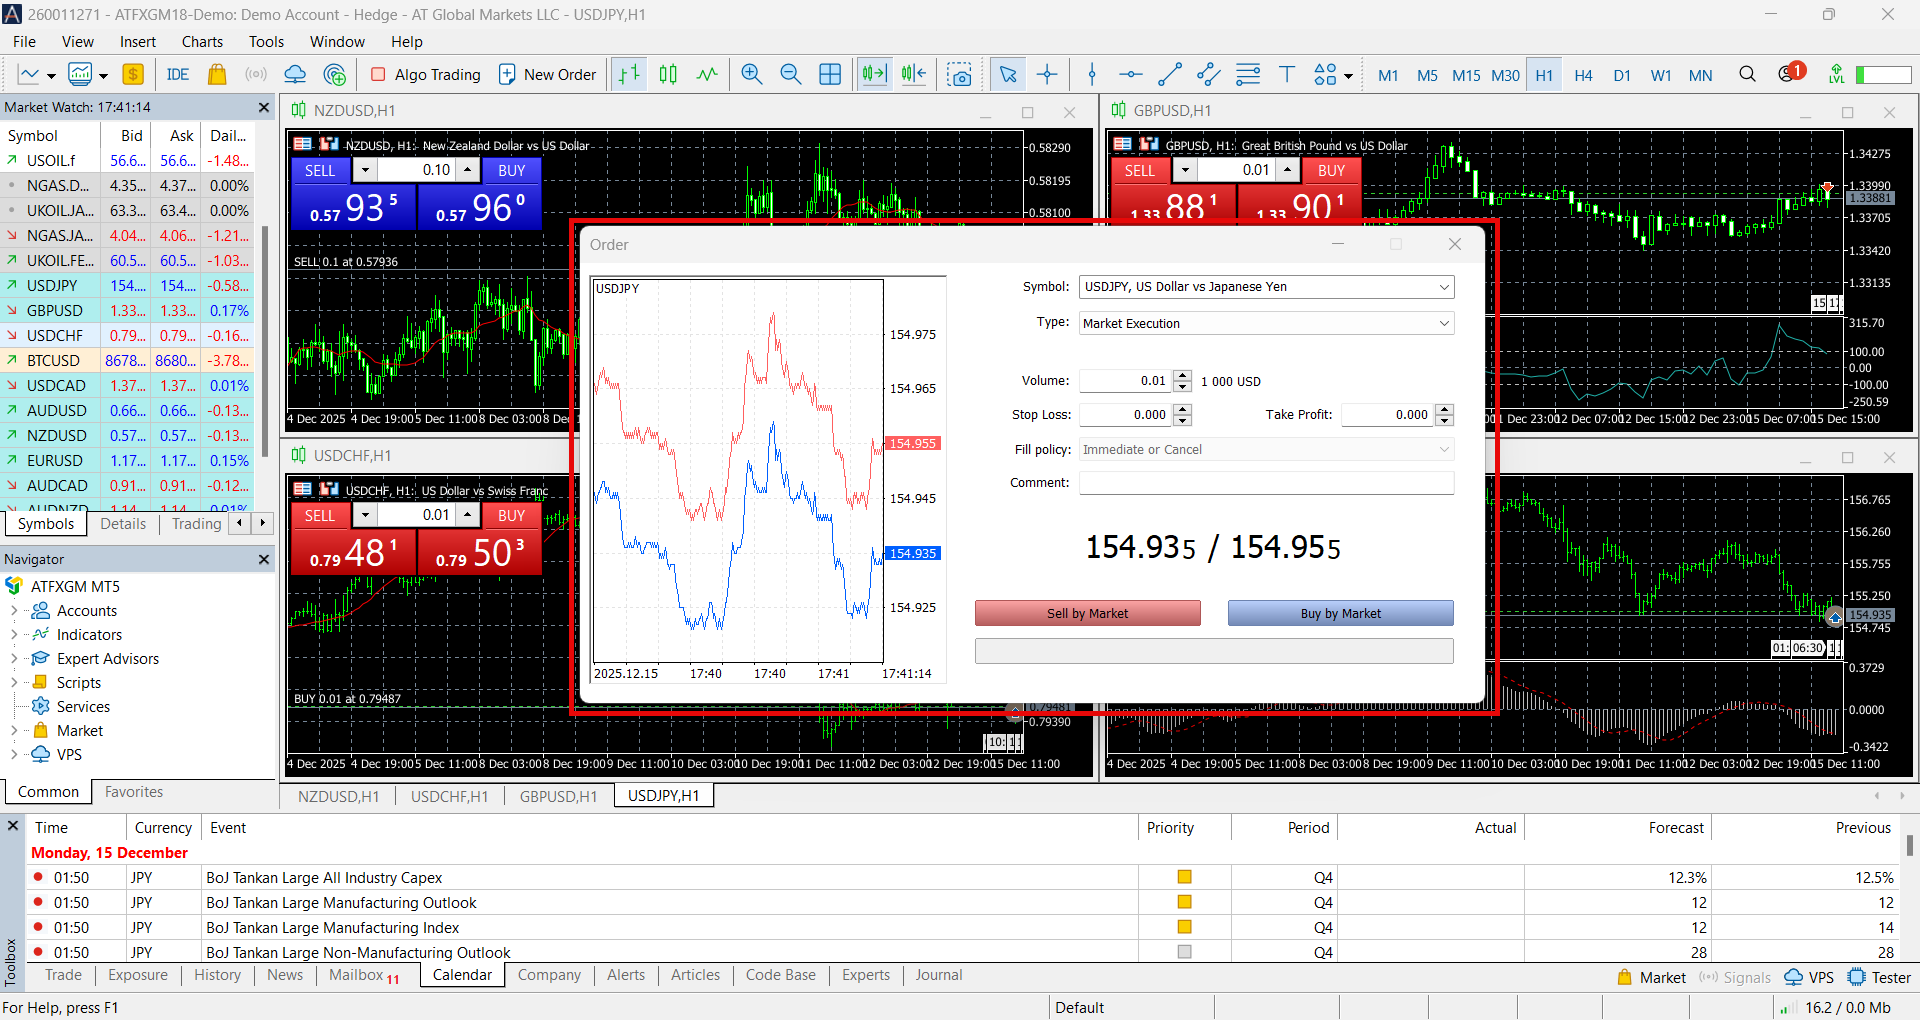Screen dimensions: 1920x1020
Task: Toggle the Algo Trading button
Action: [x=425, y=74]
